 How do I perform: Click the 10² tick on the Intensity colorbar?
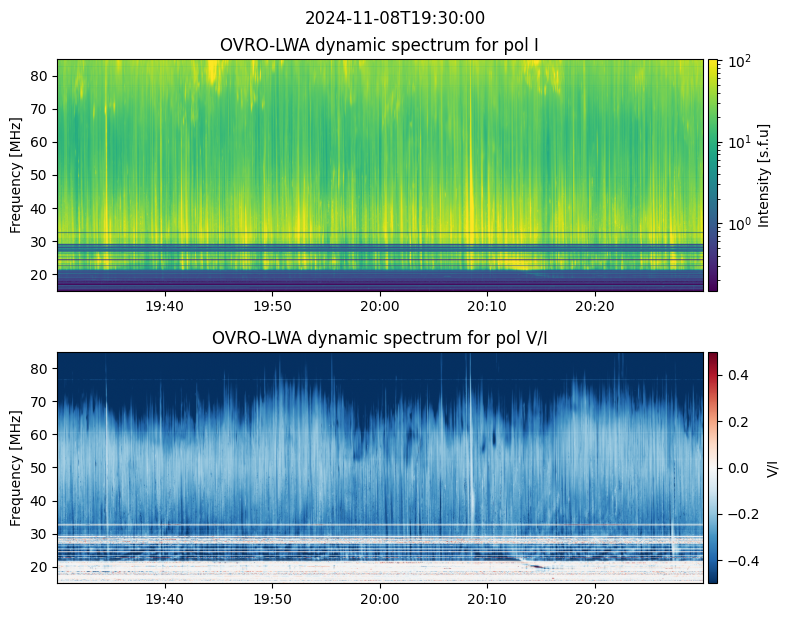point(736,63)
